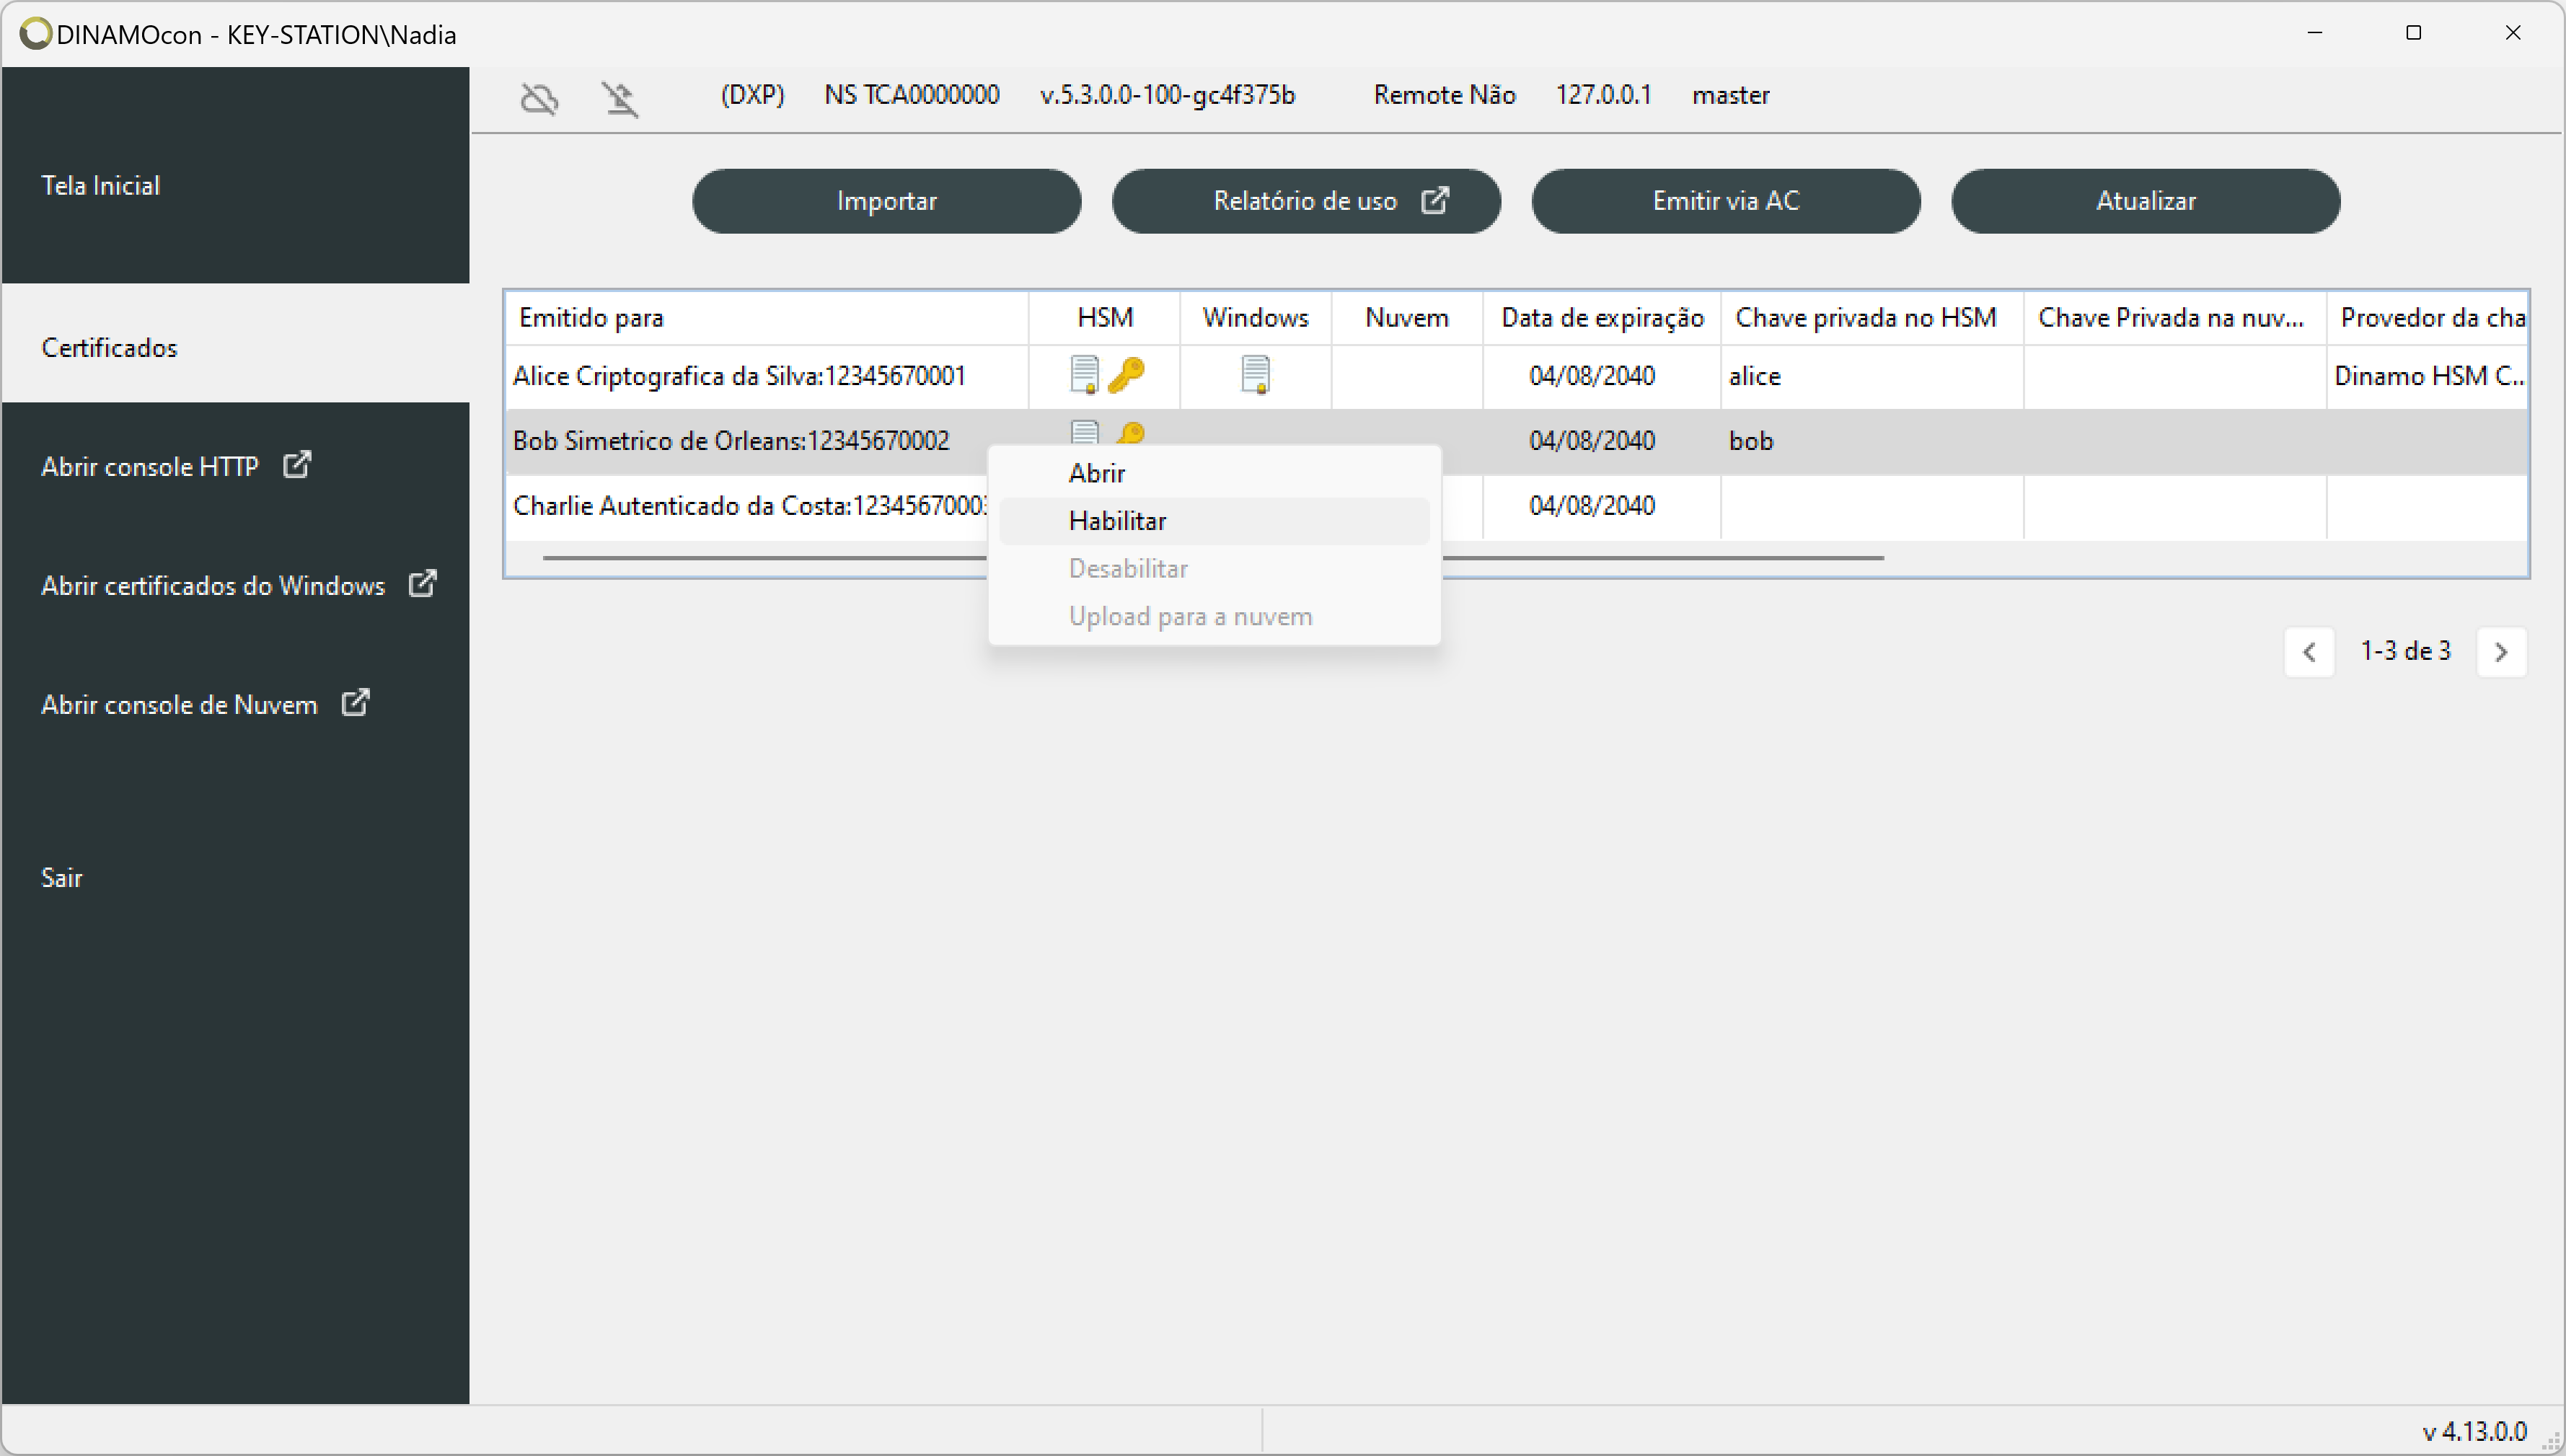This screenshot has height=1456, width=2566.
Task: Click the Importar button
Action: tap(886, 201)
